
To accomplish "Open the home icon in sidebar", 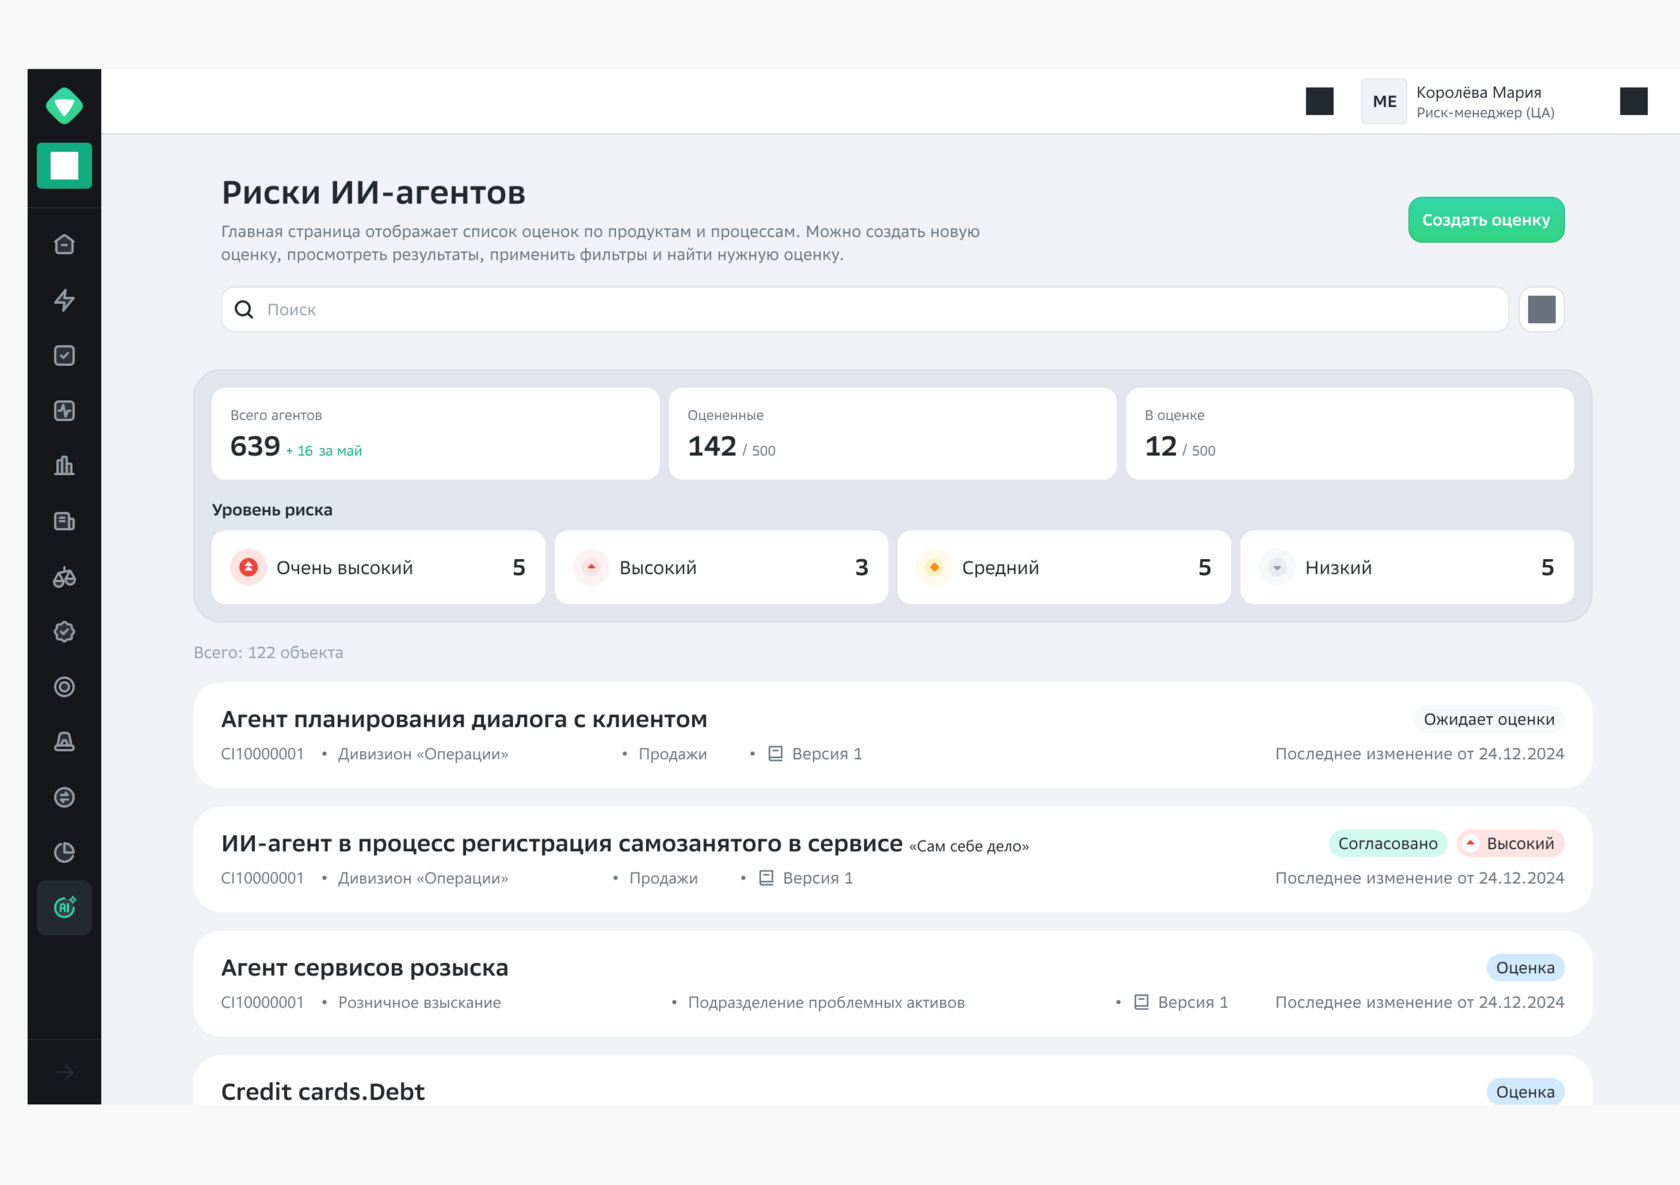I will point(64,244).
